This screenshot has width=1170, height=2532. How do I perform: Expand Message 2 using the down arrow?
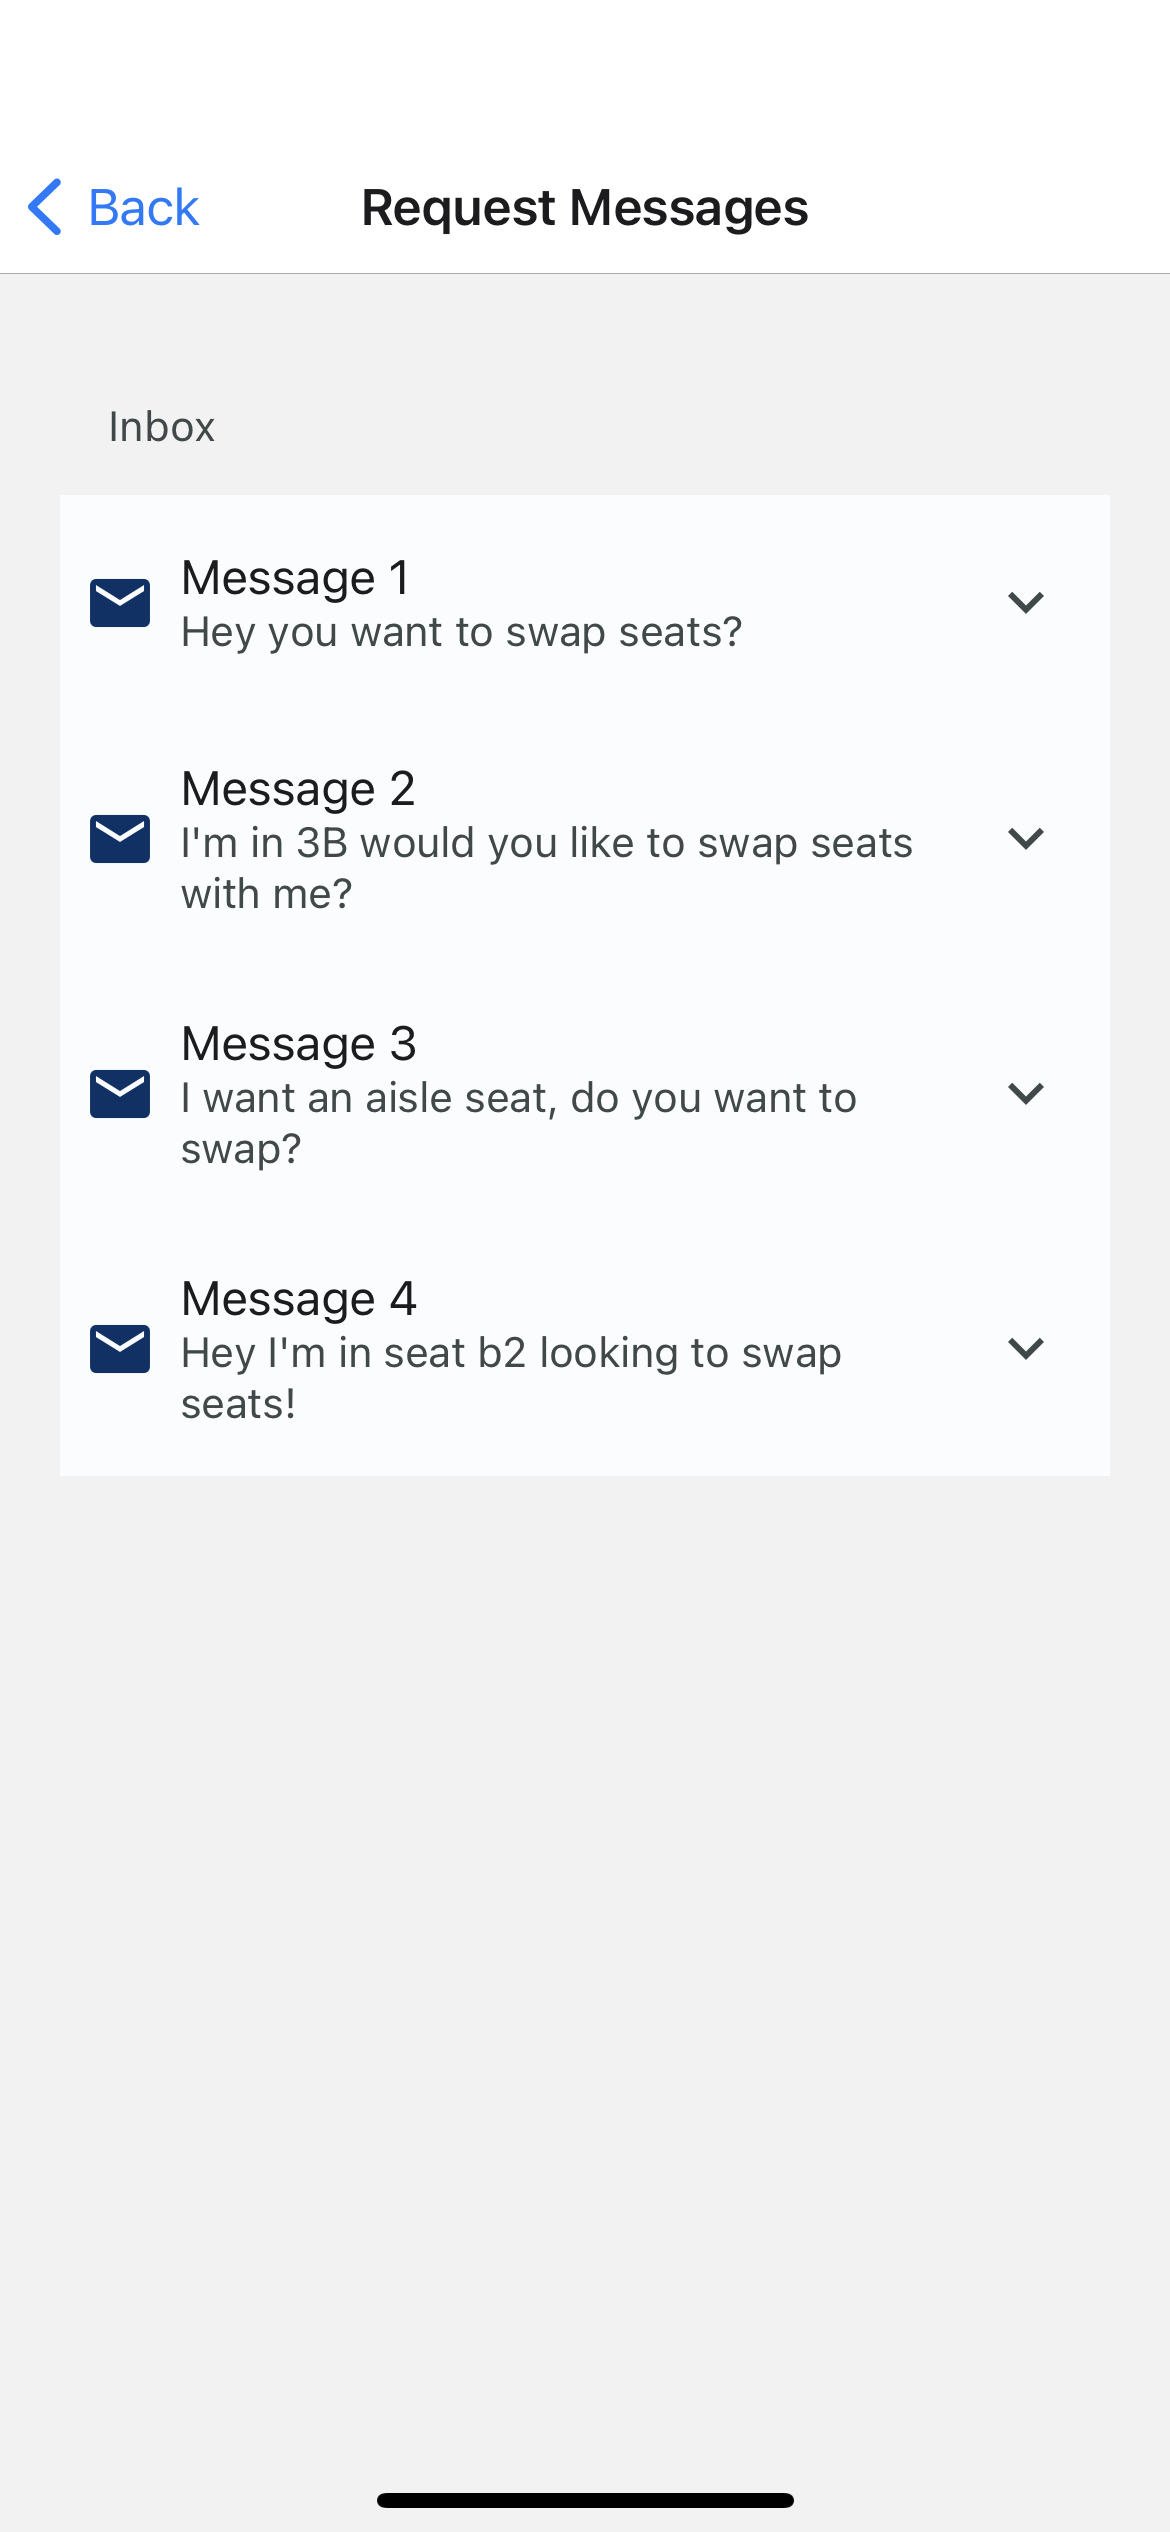pyautogui.click(x=1026, y=838)
